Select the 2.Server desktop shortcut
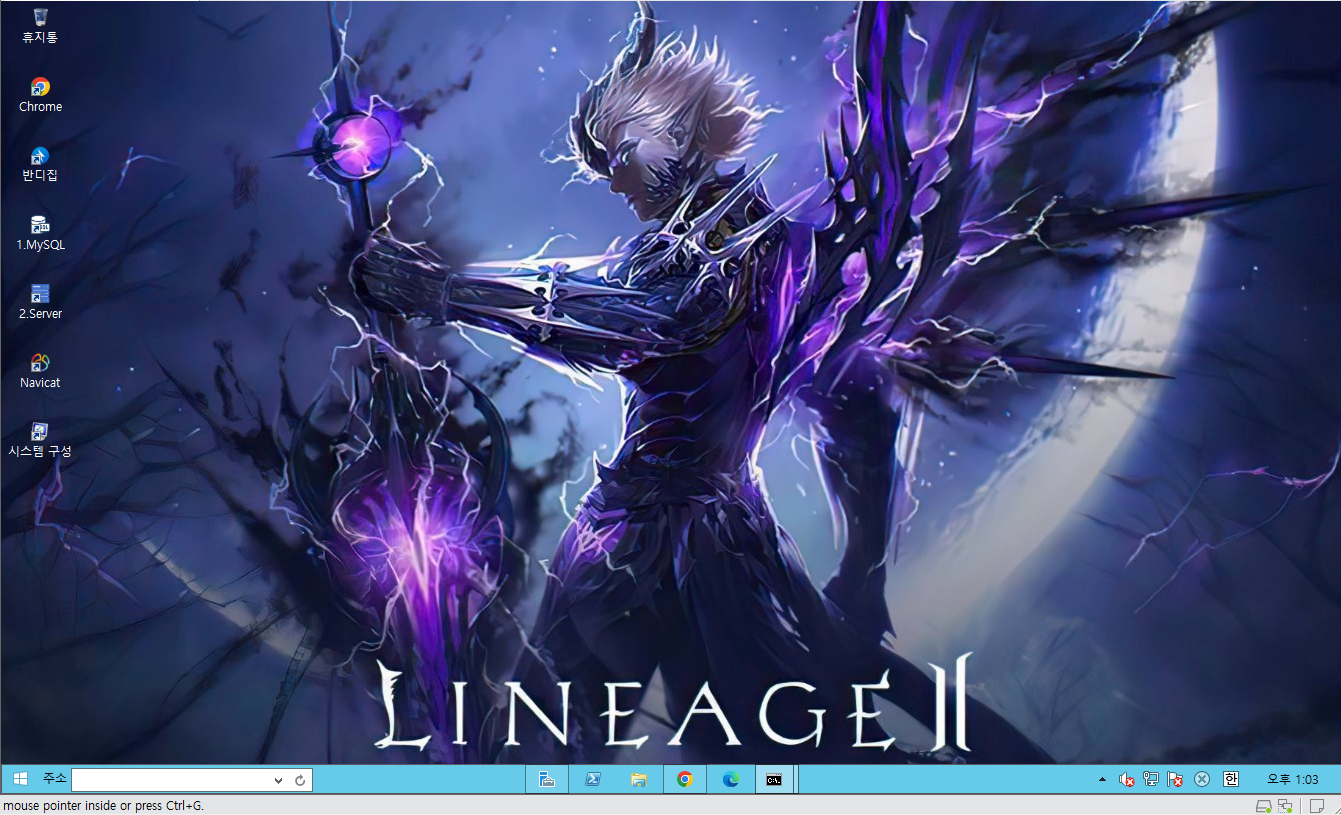 [40, 301]
